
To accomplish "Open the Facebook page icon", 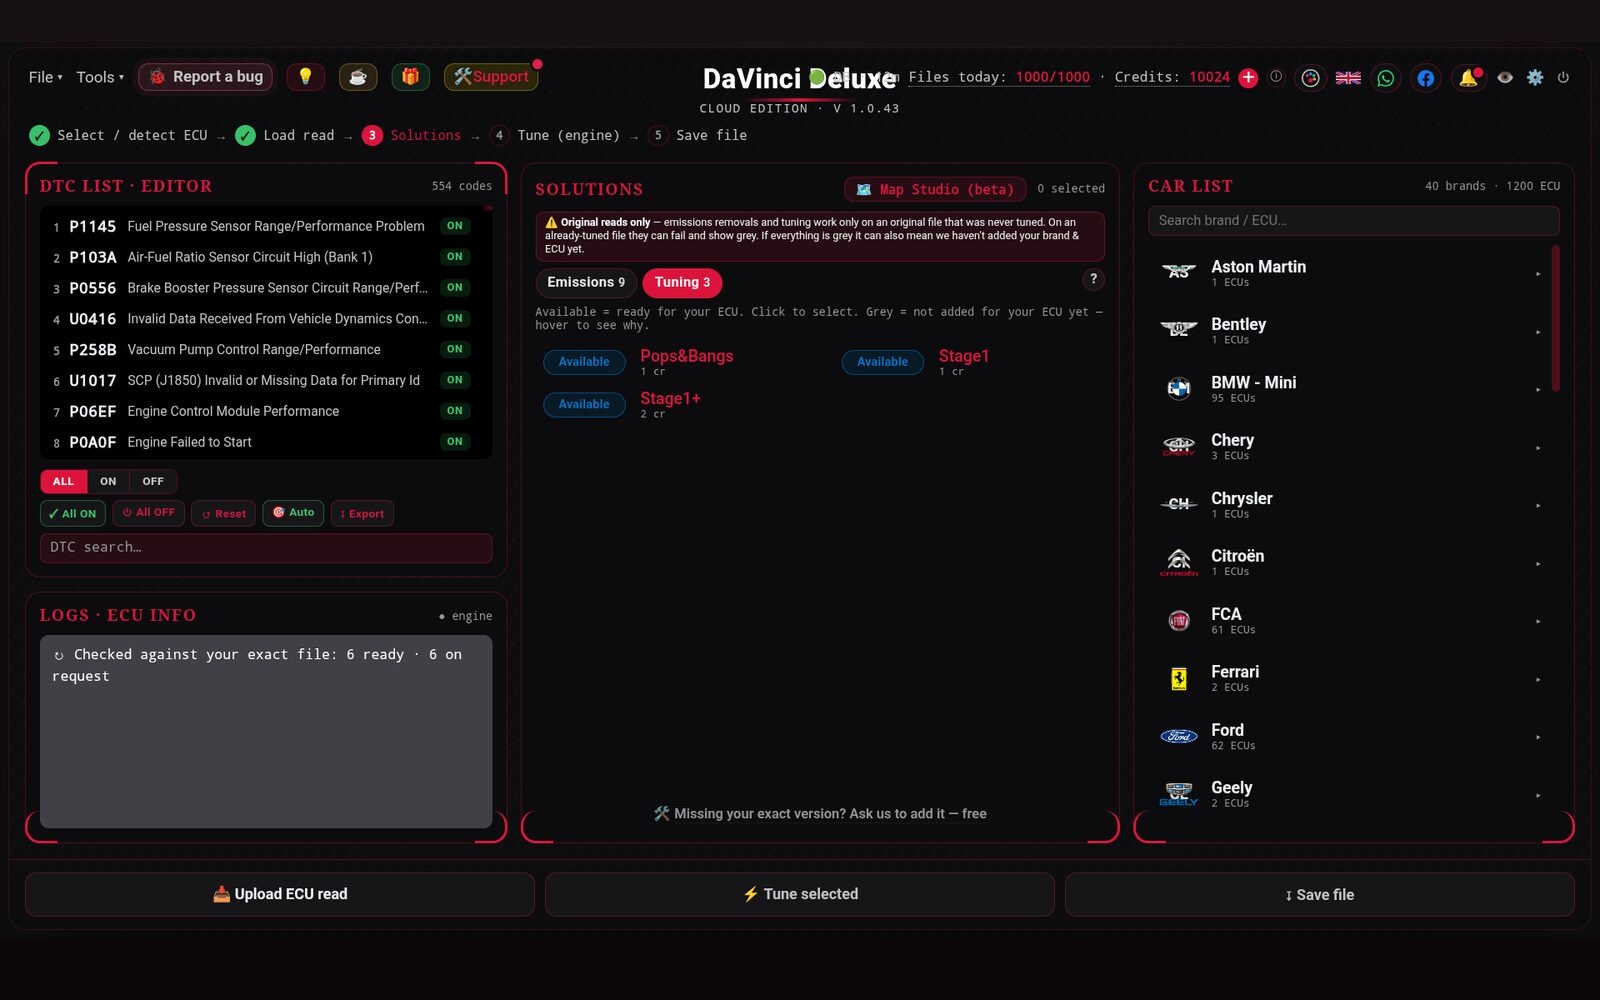I will pyautogui.click(x=1426, y=78).
